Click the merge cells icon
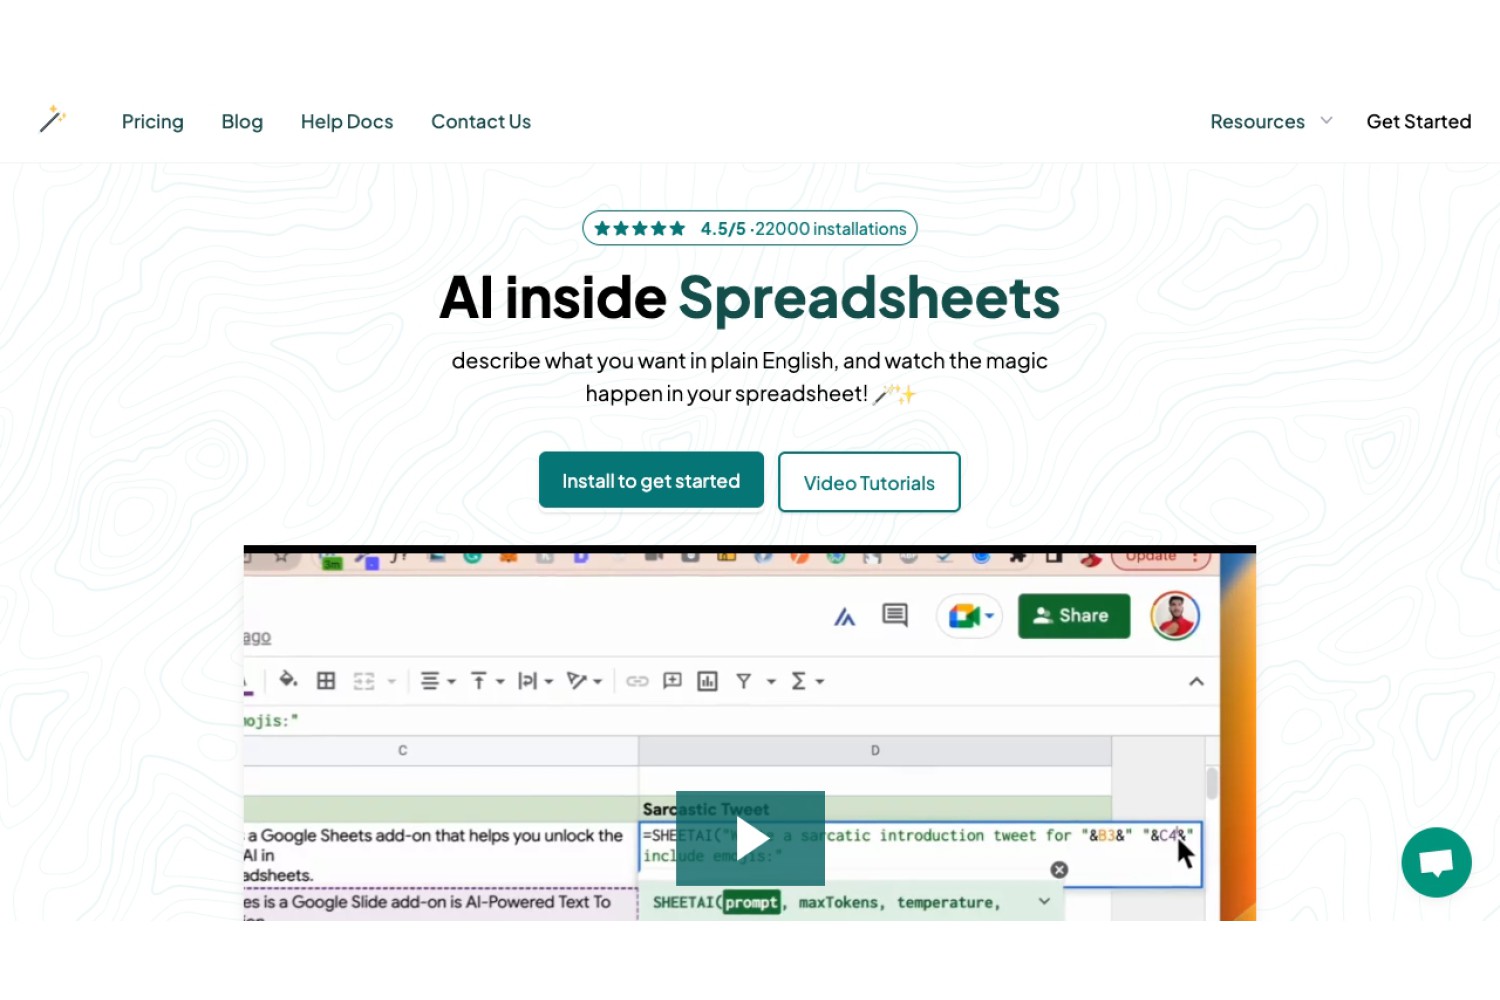This screenshot has height=1000, width=1500. 364,681
